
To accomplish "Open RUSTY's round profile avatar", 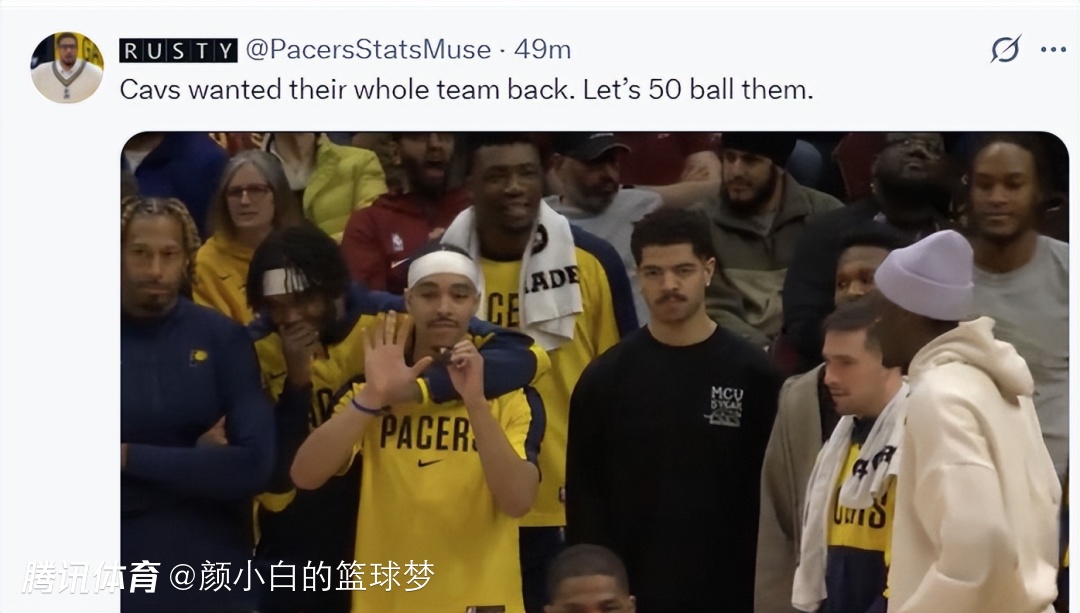I will (67, 67).
